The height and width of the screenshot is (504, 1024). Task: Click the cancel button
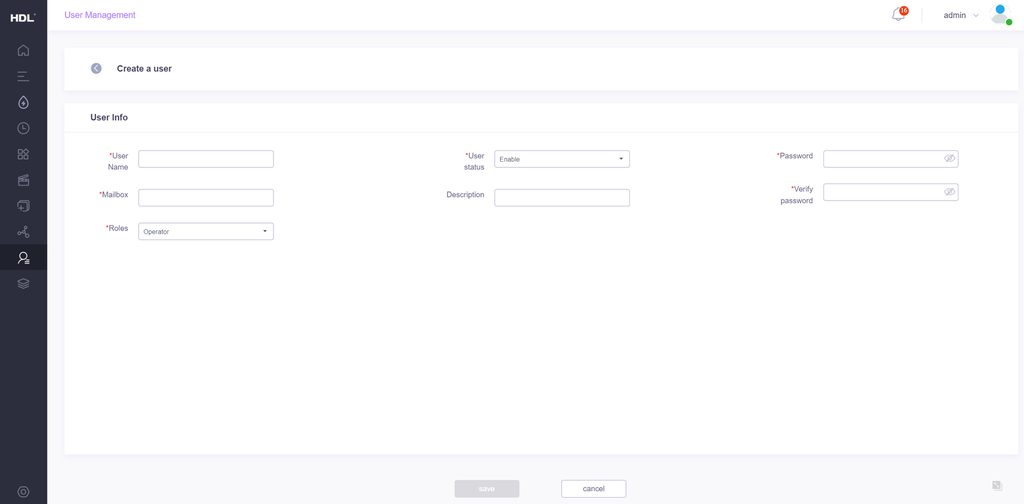tap(594, 489)
